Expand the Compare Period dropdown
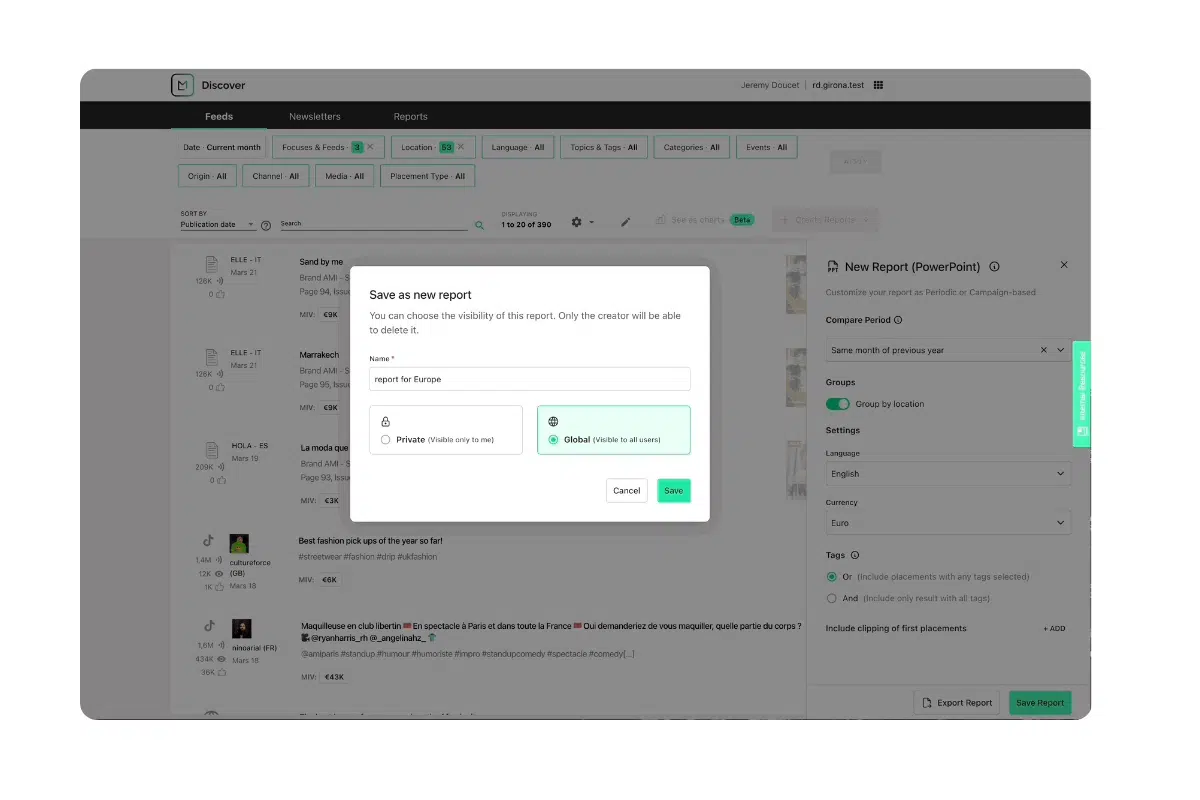This screenshot has height=800, width=1200. [x=1060, y=349]
